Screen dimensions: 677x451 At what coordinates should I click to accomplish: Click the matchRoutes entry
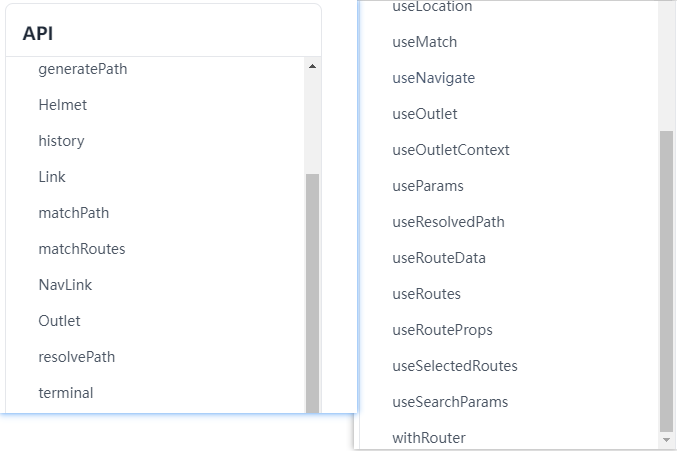click(82, 249)
